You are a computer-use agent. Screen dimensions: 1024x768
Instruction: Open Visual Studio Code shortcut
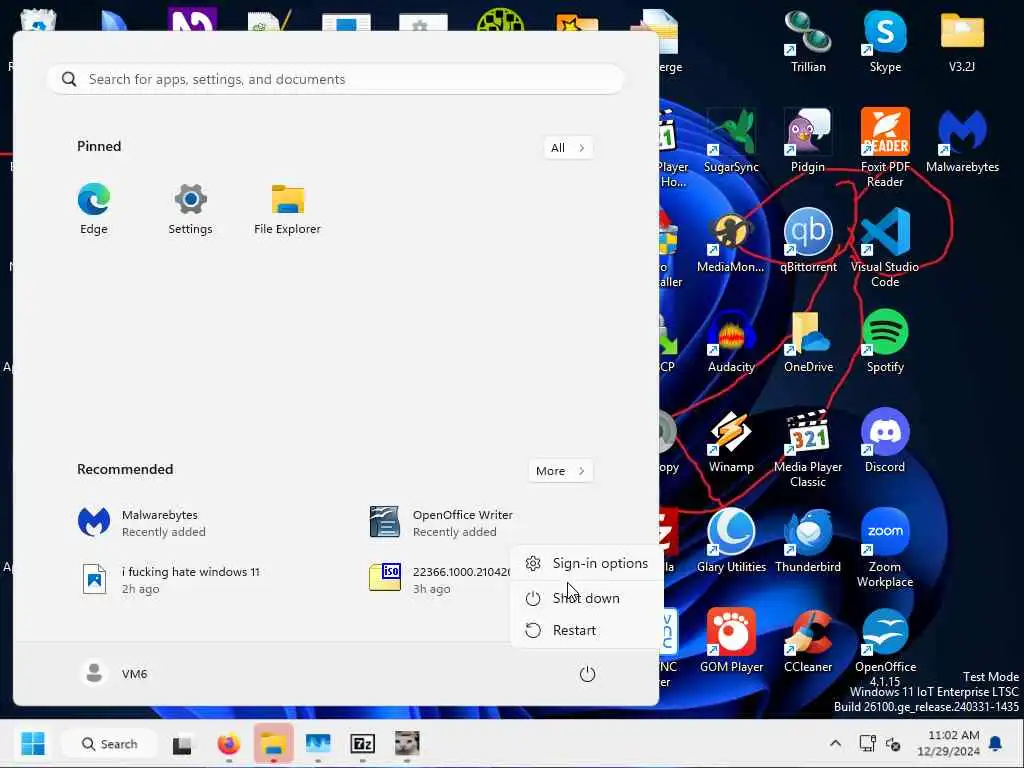coord(885,248)
